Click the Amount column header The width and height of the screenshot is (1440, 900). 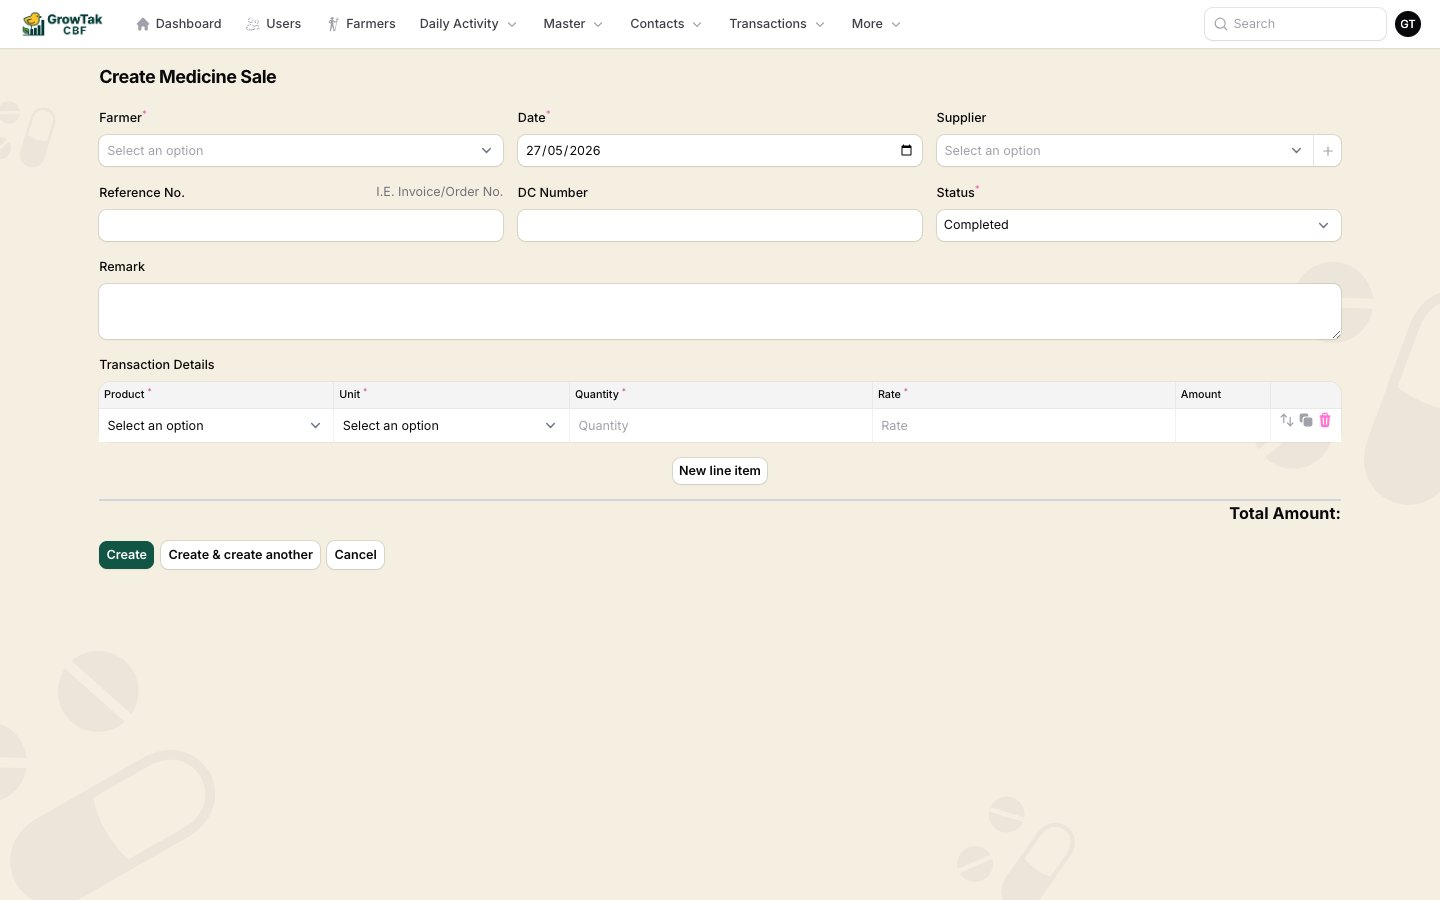click(x=1201, y=395)
